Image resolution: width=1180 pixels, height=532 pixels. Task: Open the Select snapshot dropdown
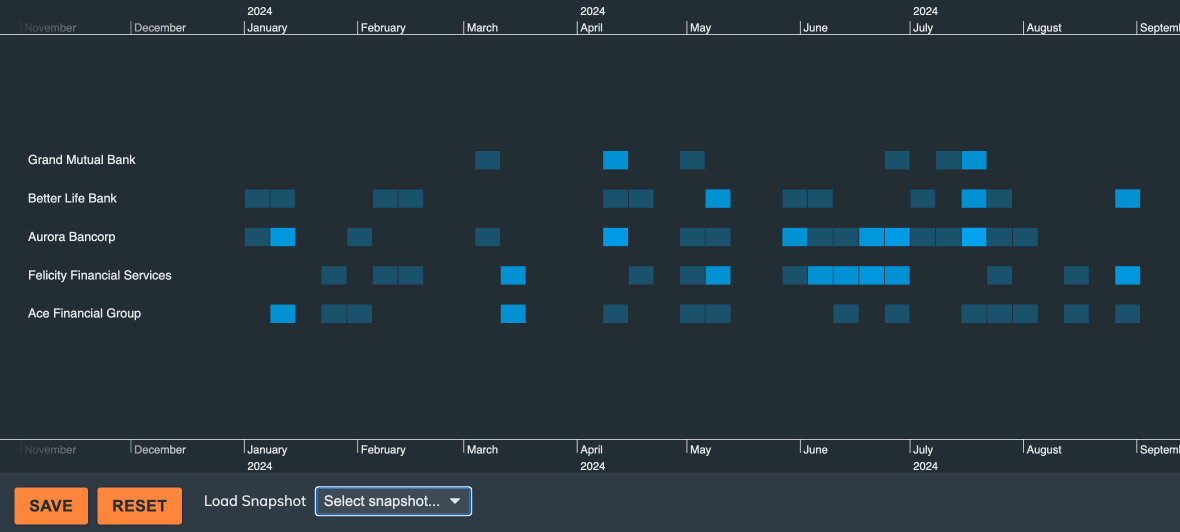(393, 501)
